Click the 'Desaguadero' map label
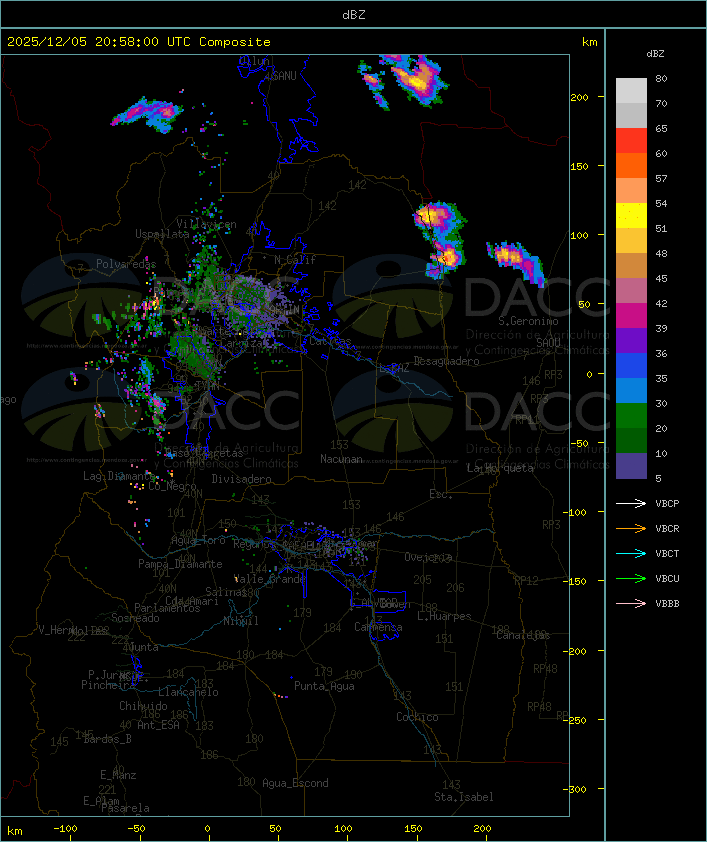 [446, 361]
